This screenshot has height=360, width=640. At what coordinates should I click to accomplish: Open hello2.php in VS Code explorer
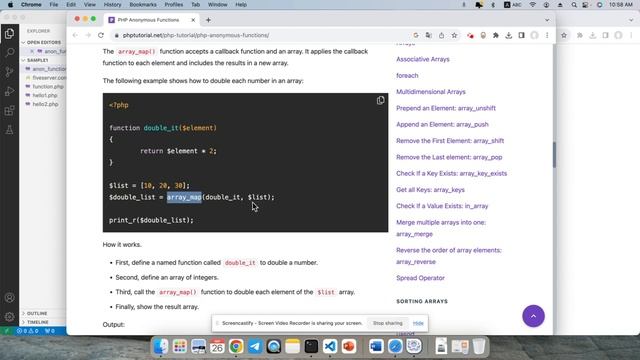pos(45,104)
